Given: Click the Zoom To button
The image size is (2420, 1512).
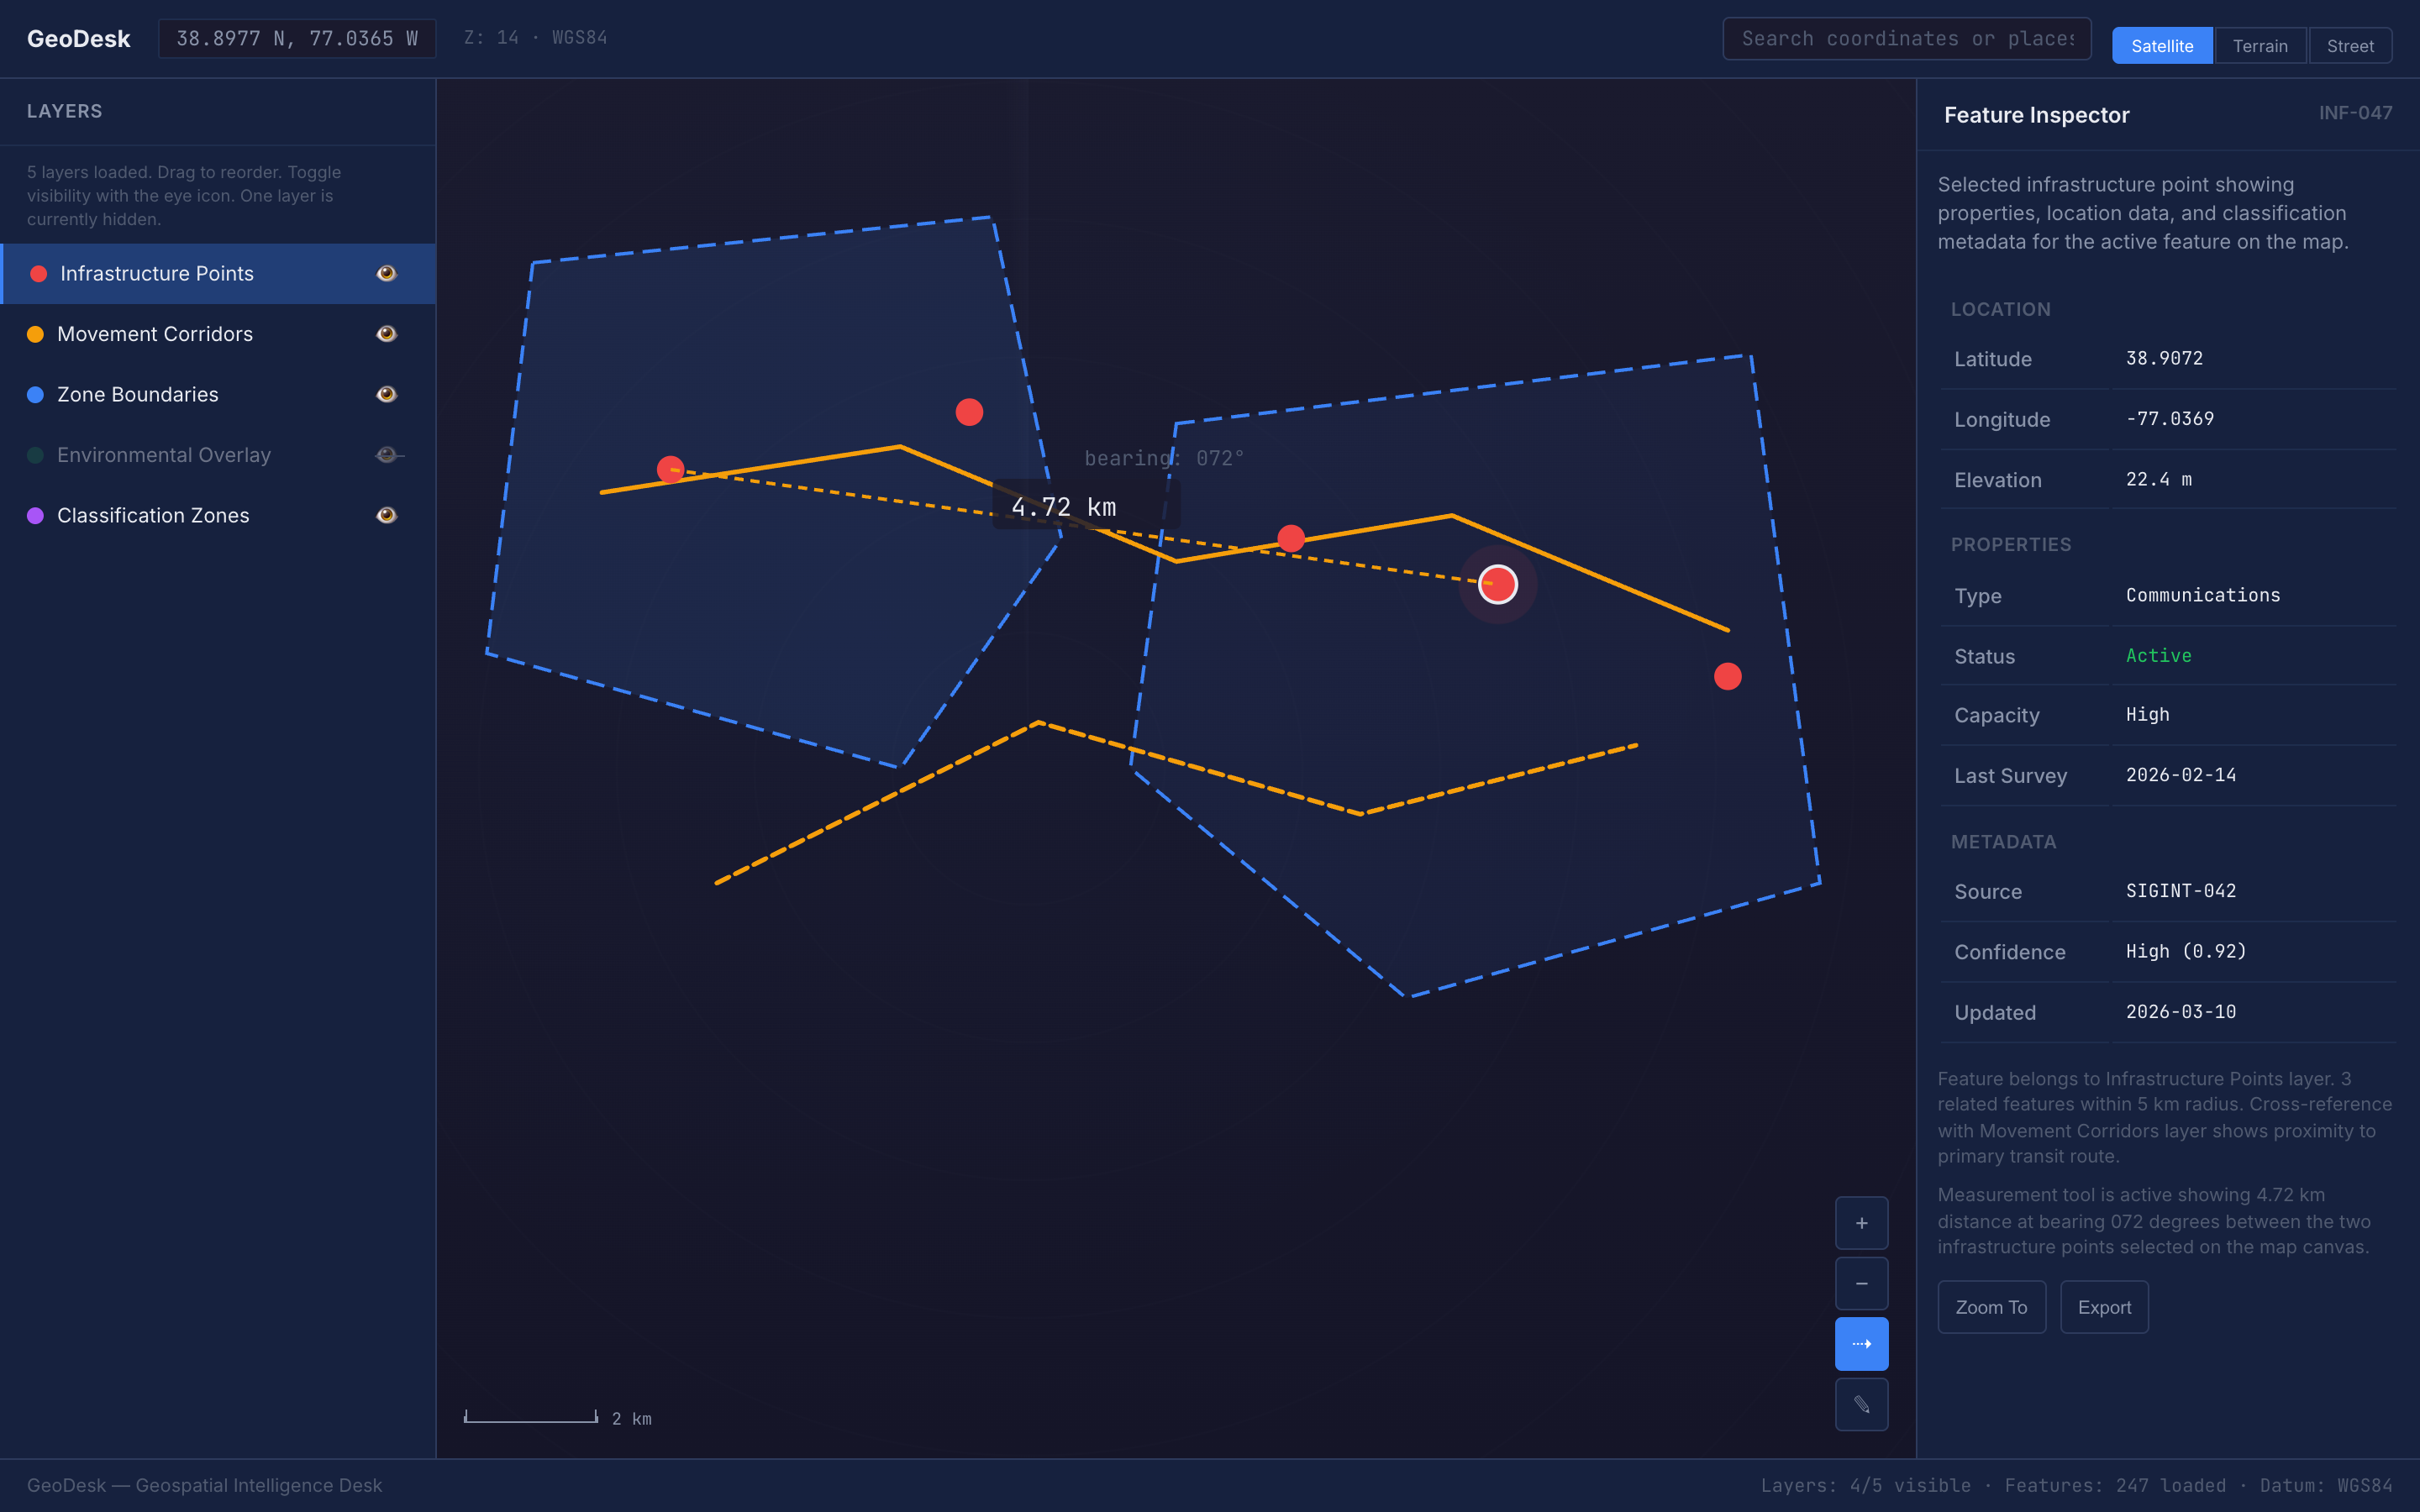Looking at the screenshot, I should pos(1991,1307).
